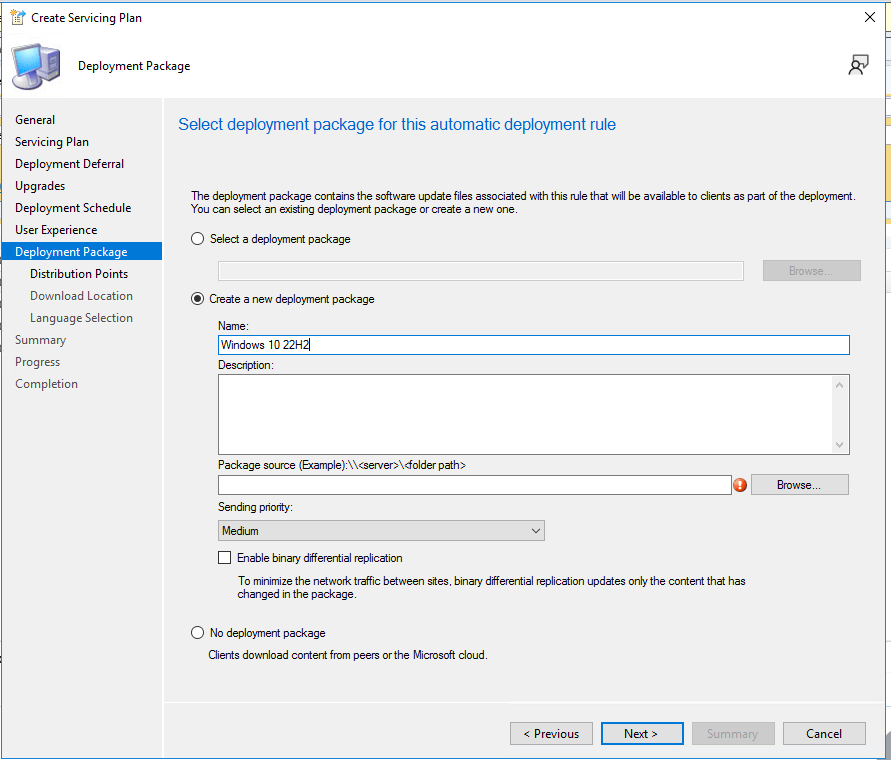Select the 'Select a deployment package' radio

click(x=197, y=239)
